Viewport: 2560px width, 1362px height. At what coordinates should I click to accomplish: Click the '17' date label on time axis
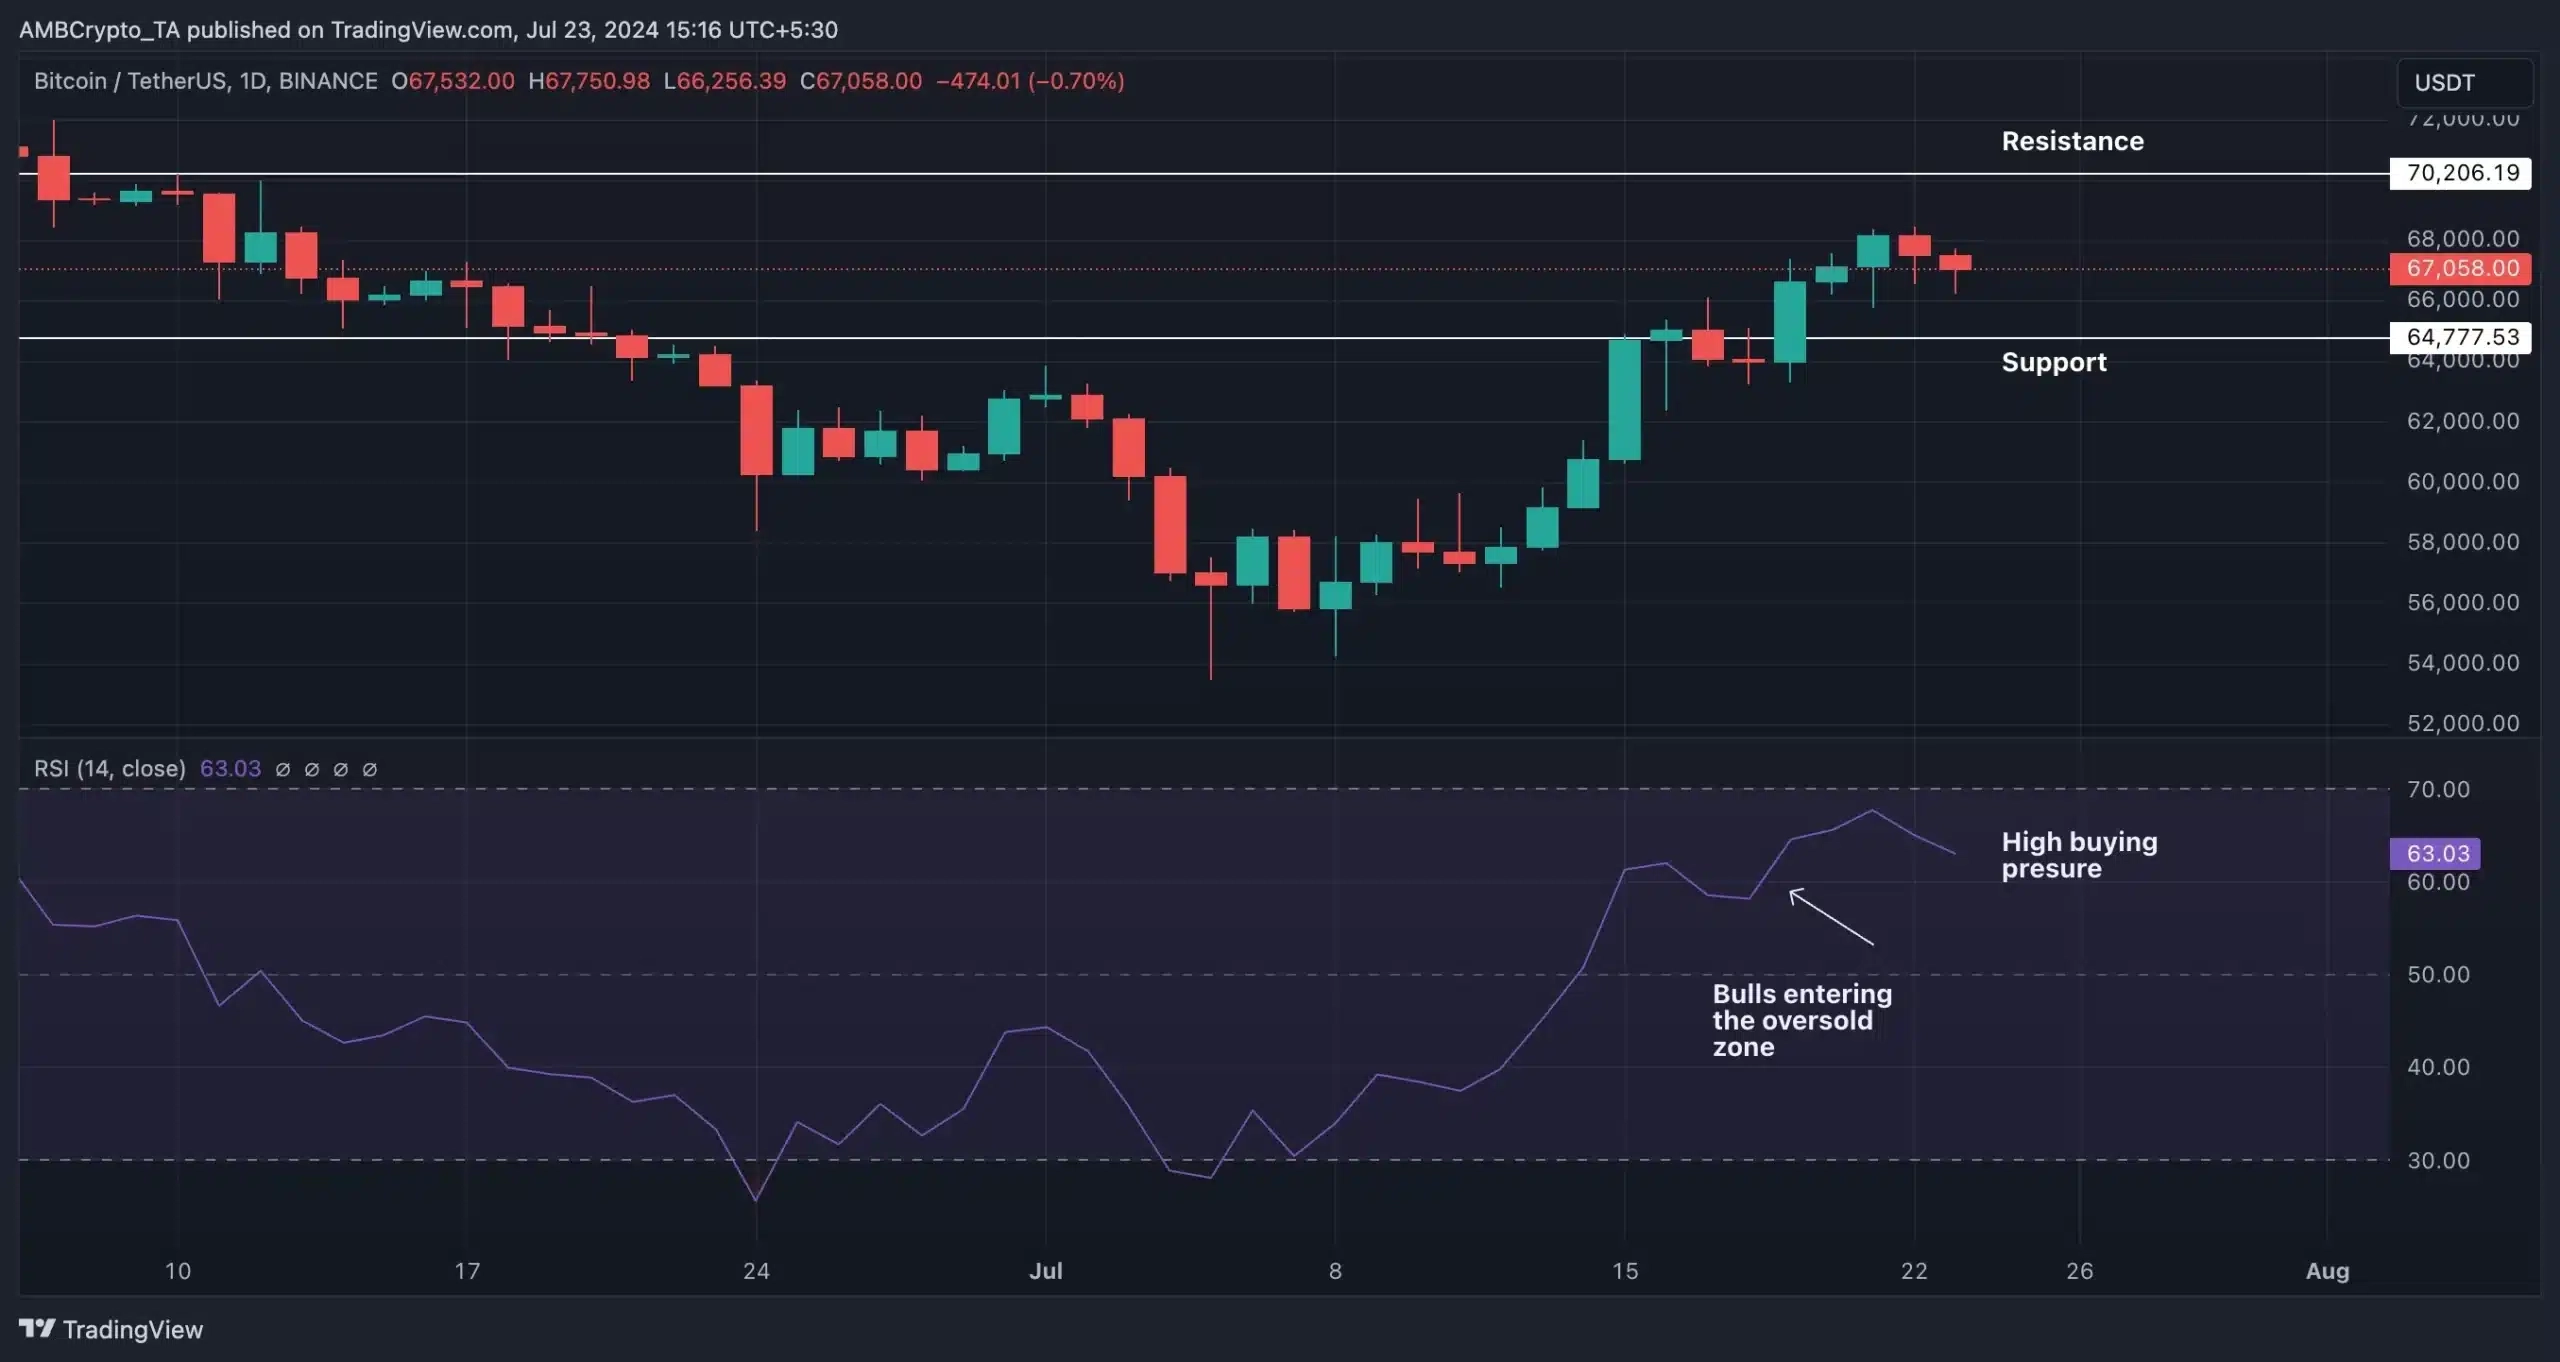(x=467, y=1271)
